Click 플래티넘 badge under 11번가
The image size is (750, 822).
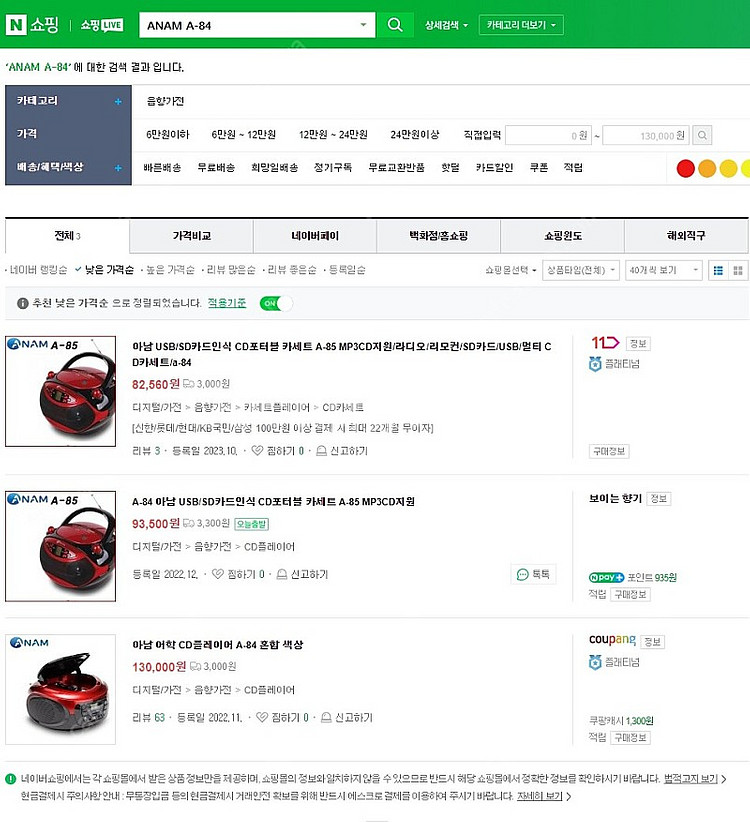click(615, 364)
